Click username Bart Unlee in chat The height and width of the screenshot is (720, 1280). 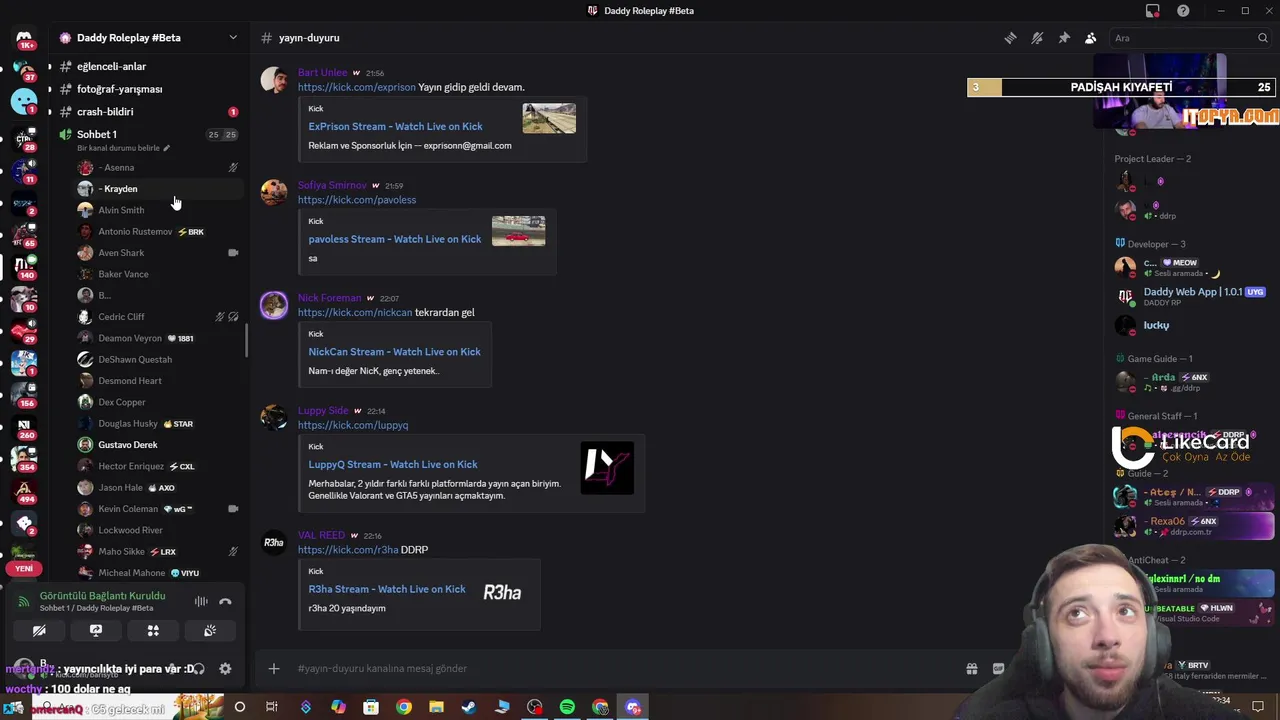click(x=322, y=73)
